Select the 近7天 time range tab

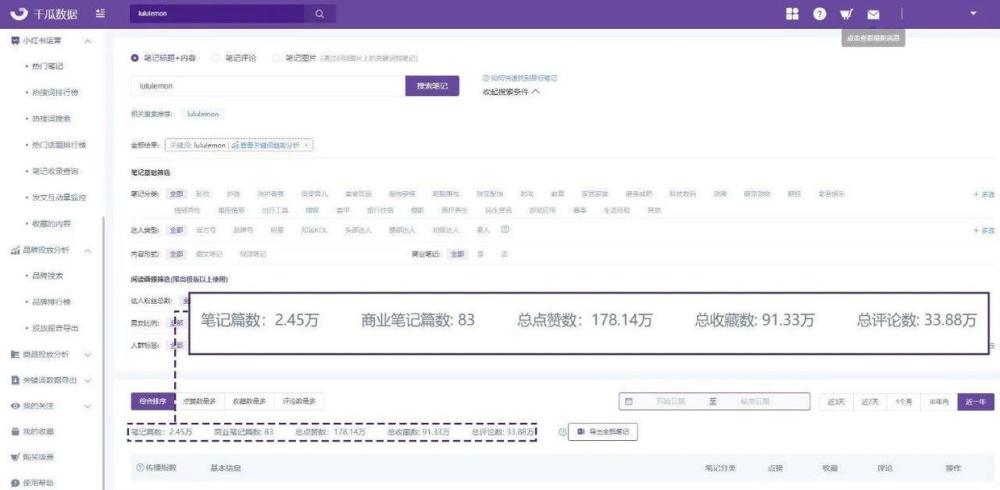[x=870, y=402]
